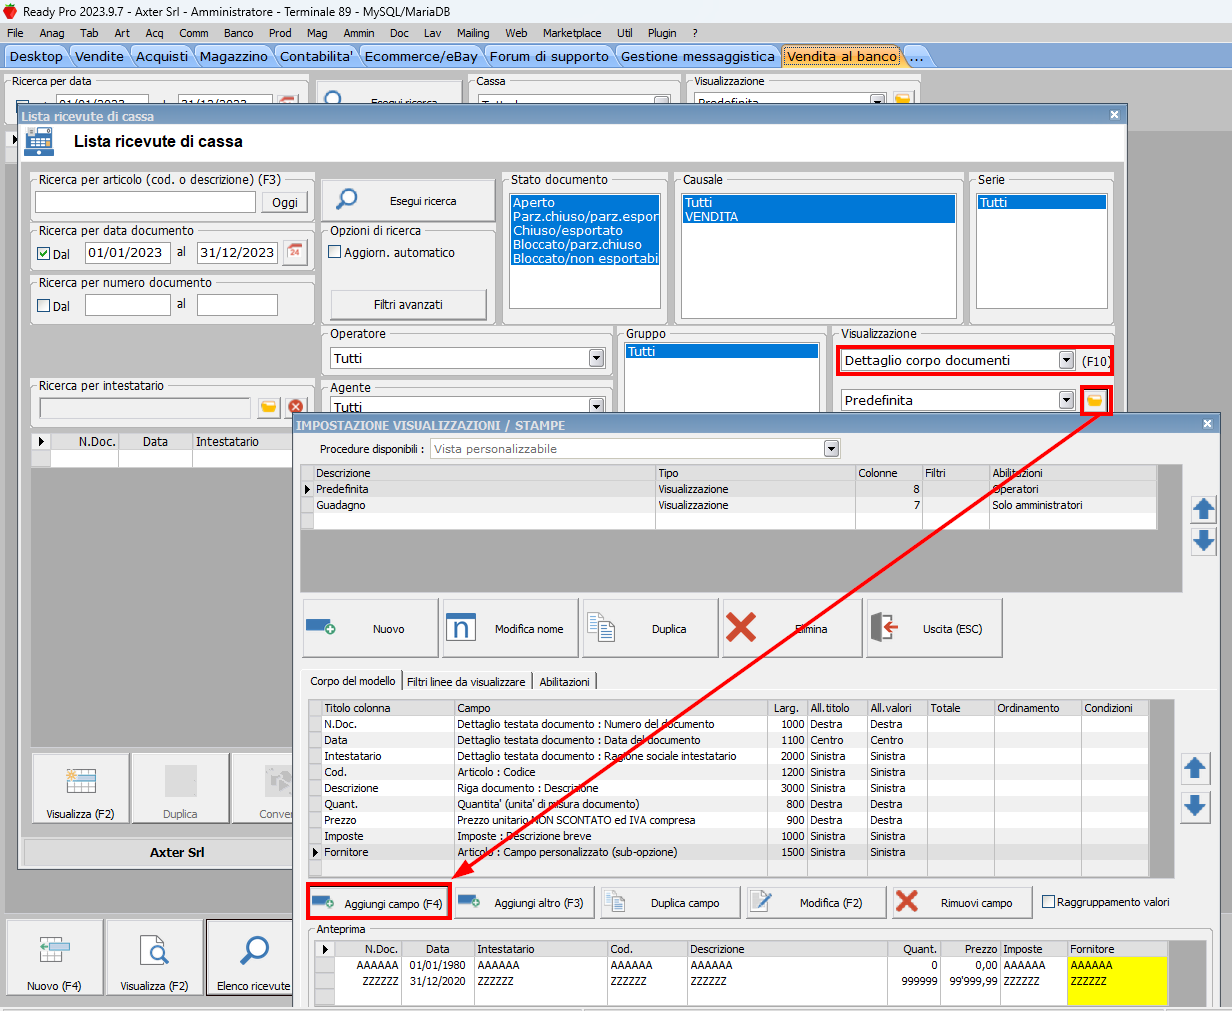Viewport: 1232px width, 1011px height.
Task: Click the start date field 01/01/2023
Action: (127, 252)
